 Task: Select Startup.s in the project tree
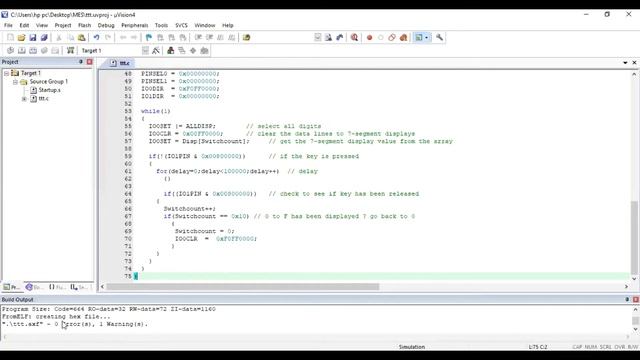(49, 90)
